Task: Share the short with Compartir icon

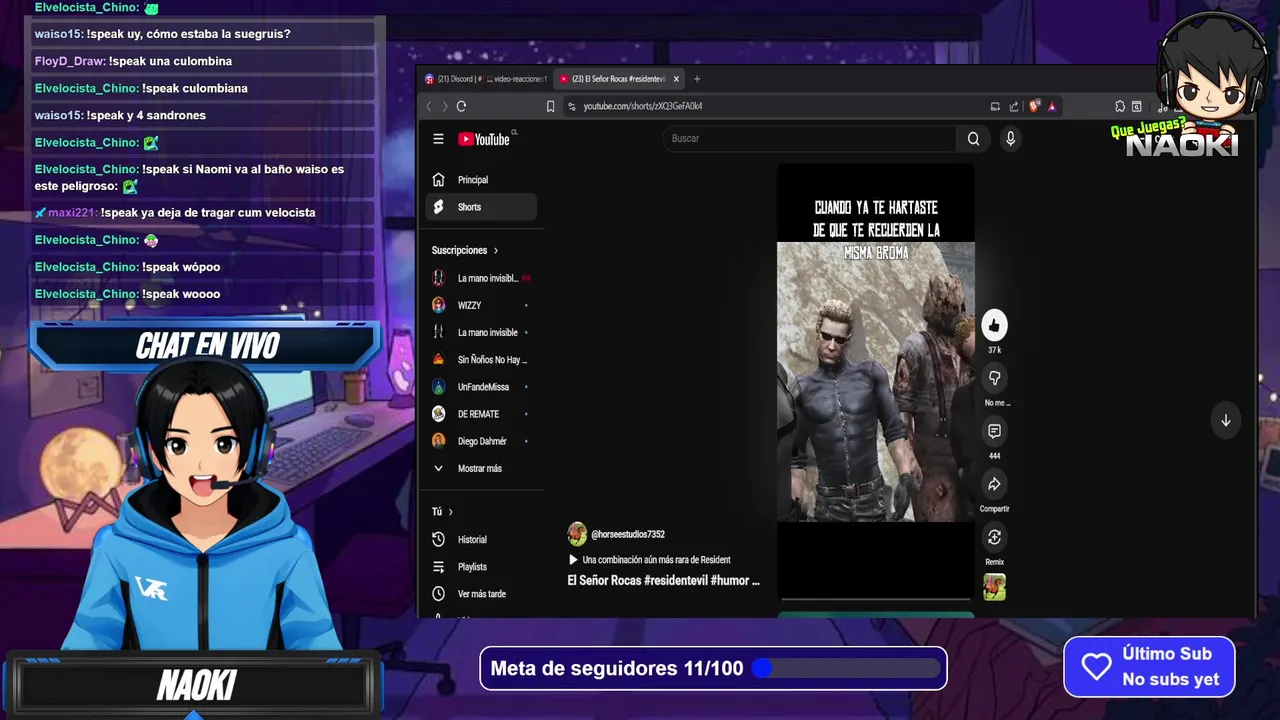Action: [994, 484]
